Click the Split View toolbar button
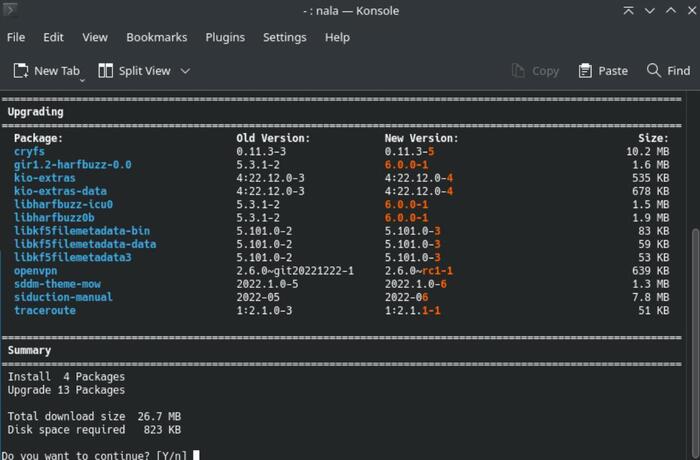This screenshot has width=700, height=460. [134, 71]
